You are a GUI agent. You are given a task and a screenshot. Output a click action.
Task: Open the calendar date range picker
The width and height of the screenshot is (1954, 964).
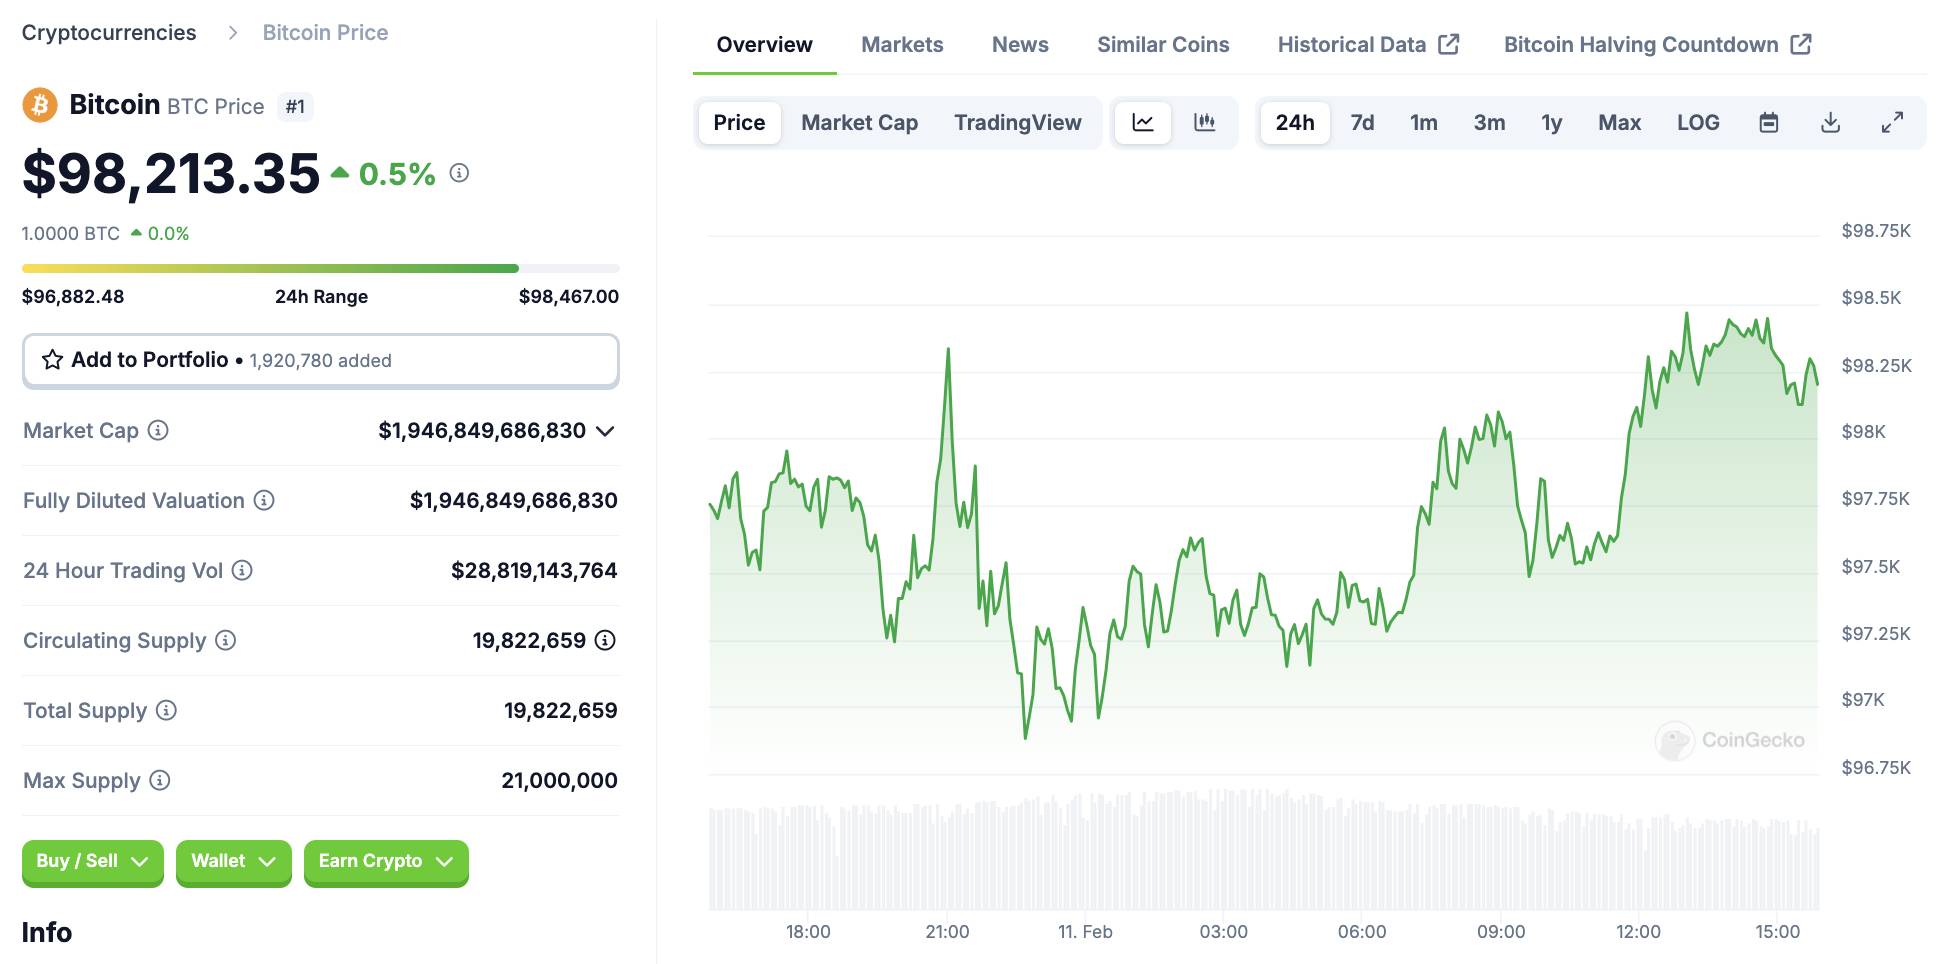(x=1769, y=123)
